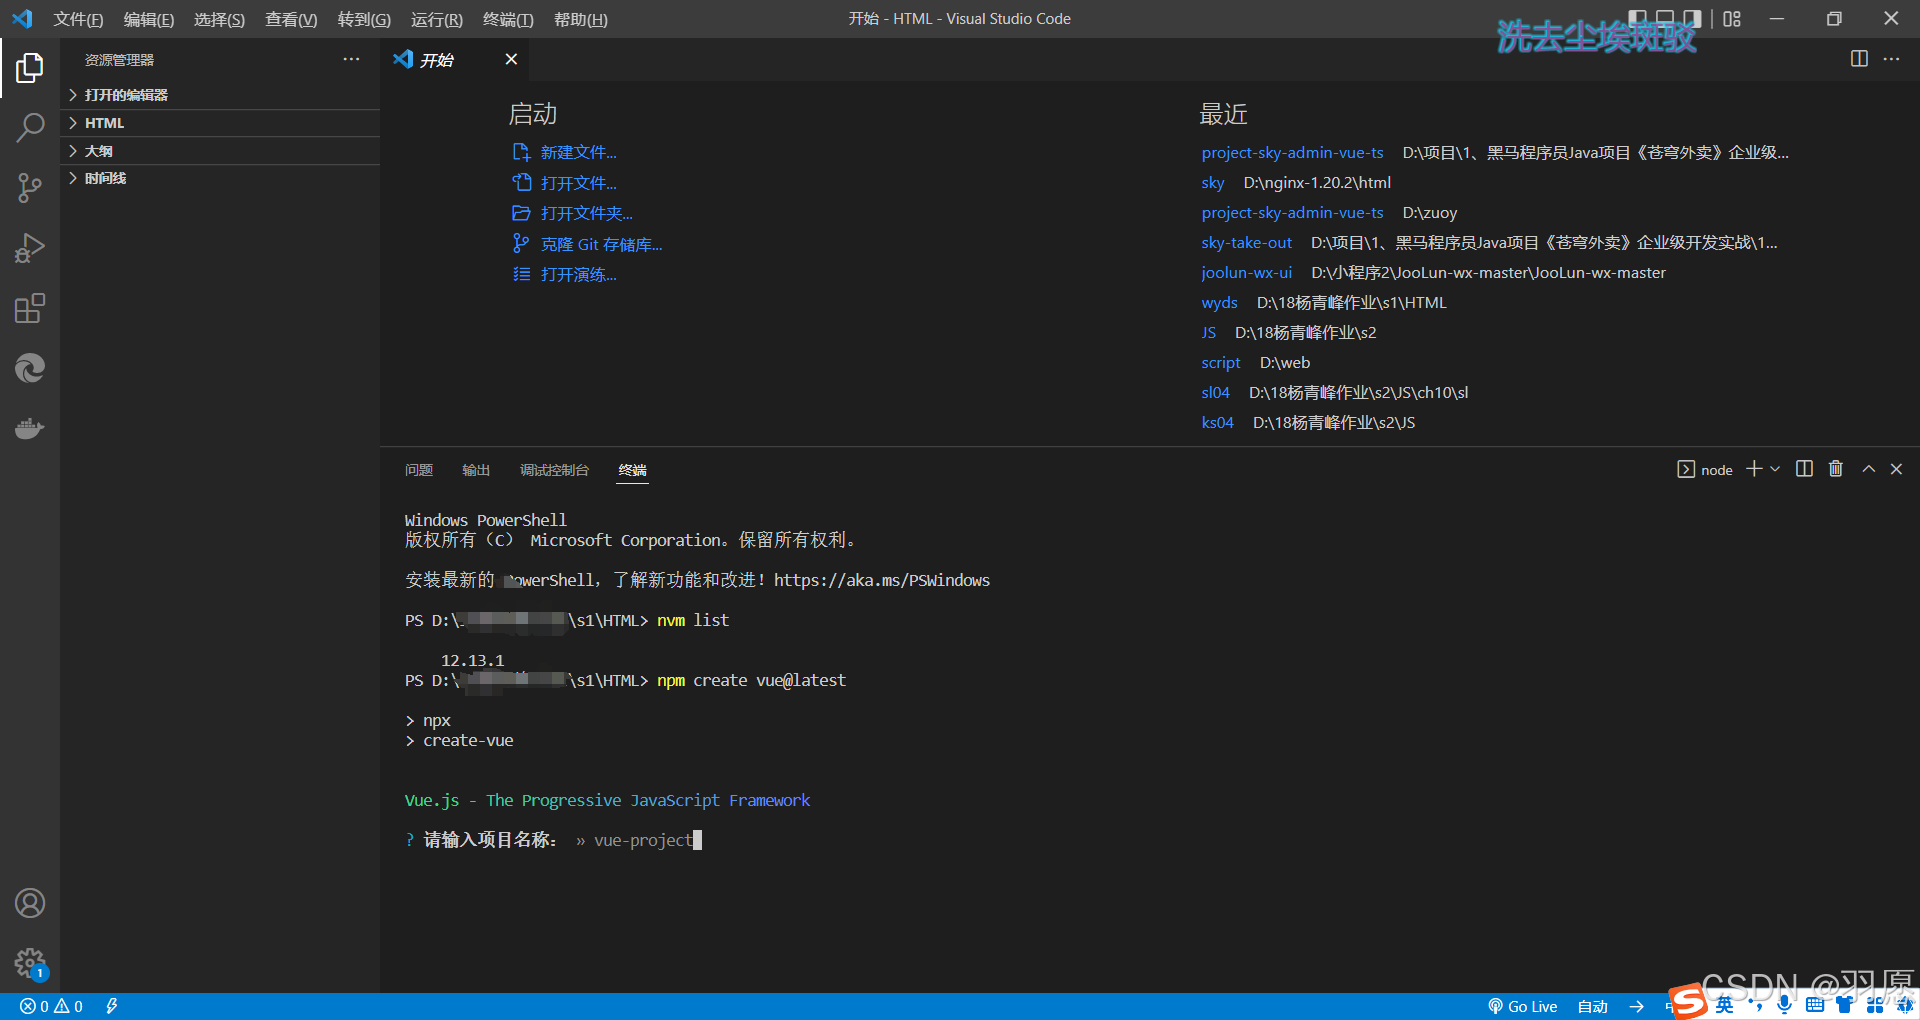Click the VS Code logo in title bar

(x=22, y=19)
